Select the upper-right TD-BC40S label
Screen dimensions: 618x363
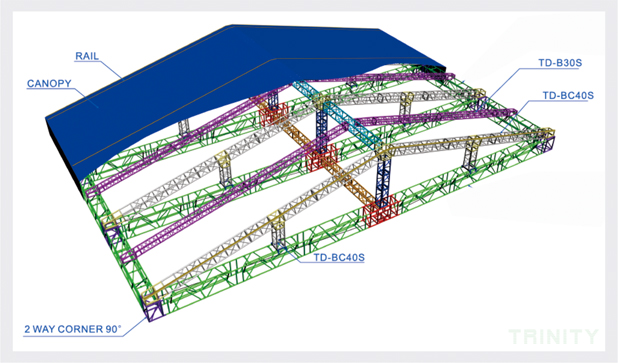pos(568,95)
